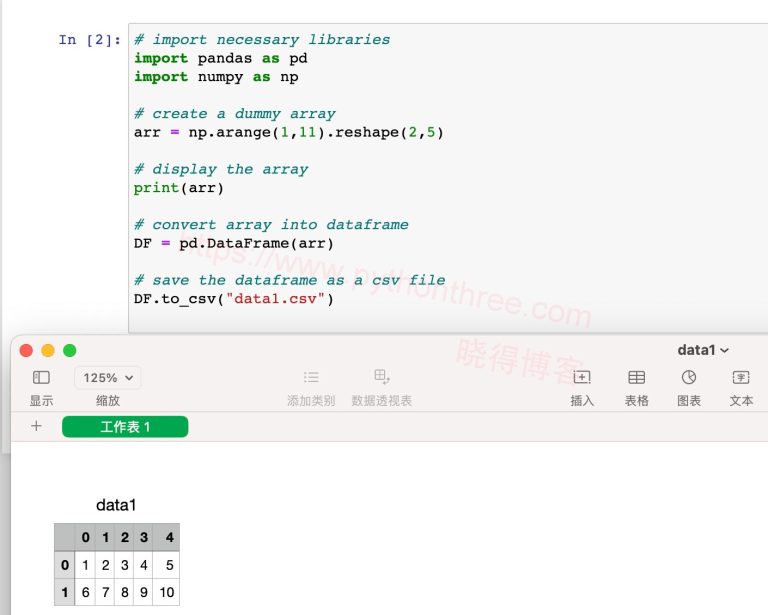The image size is (768, 615).
Task: Click the green full-screen window button
Action: tap(70, 350)
